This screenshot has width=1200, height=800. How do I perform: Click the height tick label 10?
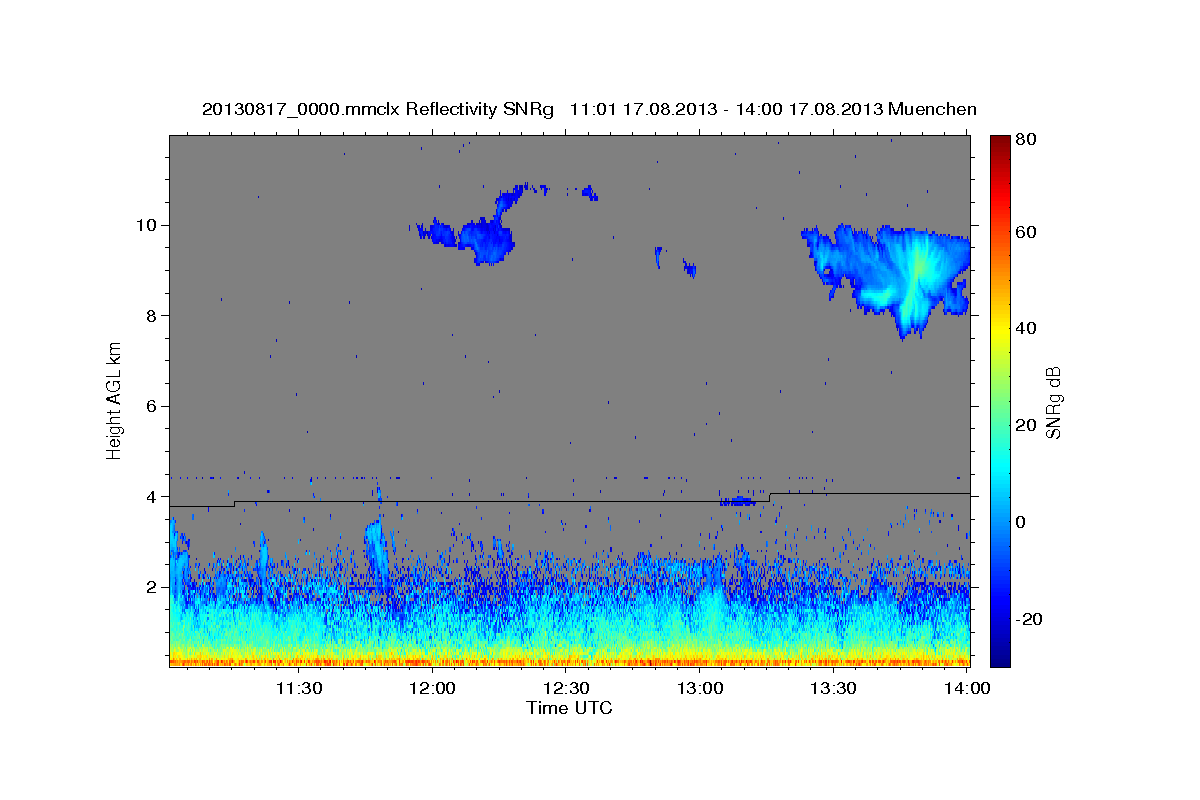coord(149,225)
